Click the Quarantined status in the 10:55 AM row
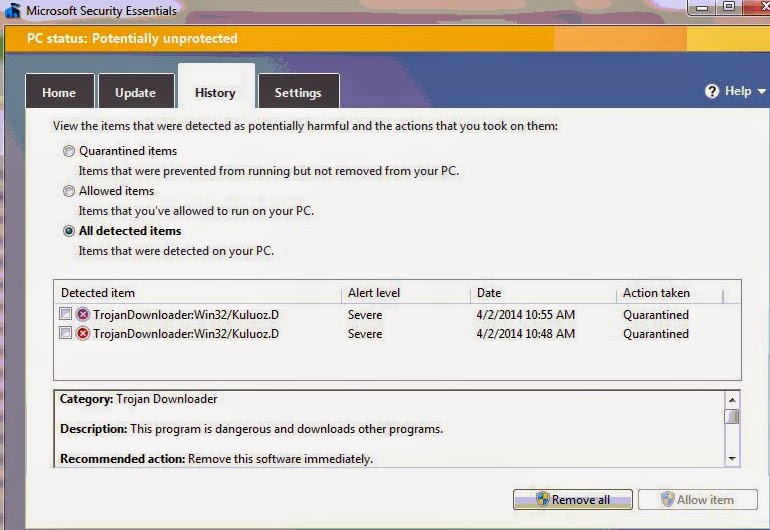770x530 pixels. click(x=656, y=315)
